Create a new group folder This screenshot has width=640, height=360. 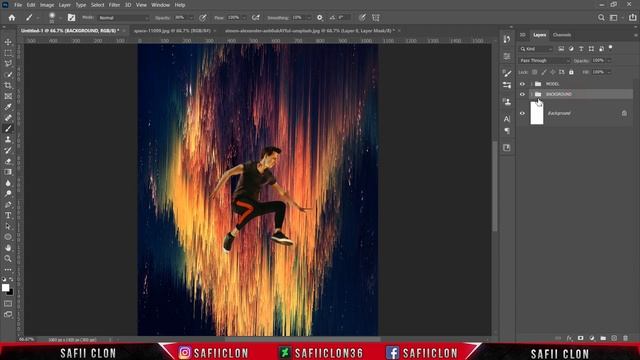[603, 338]
